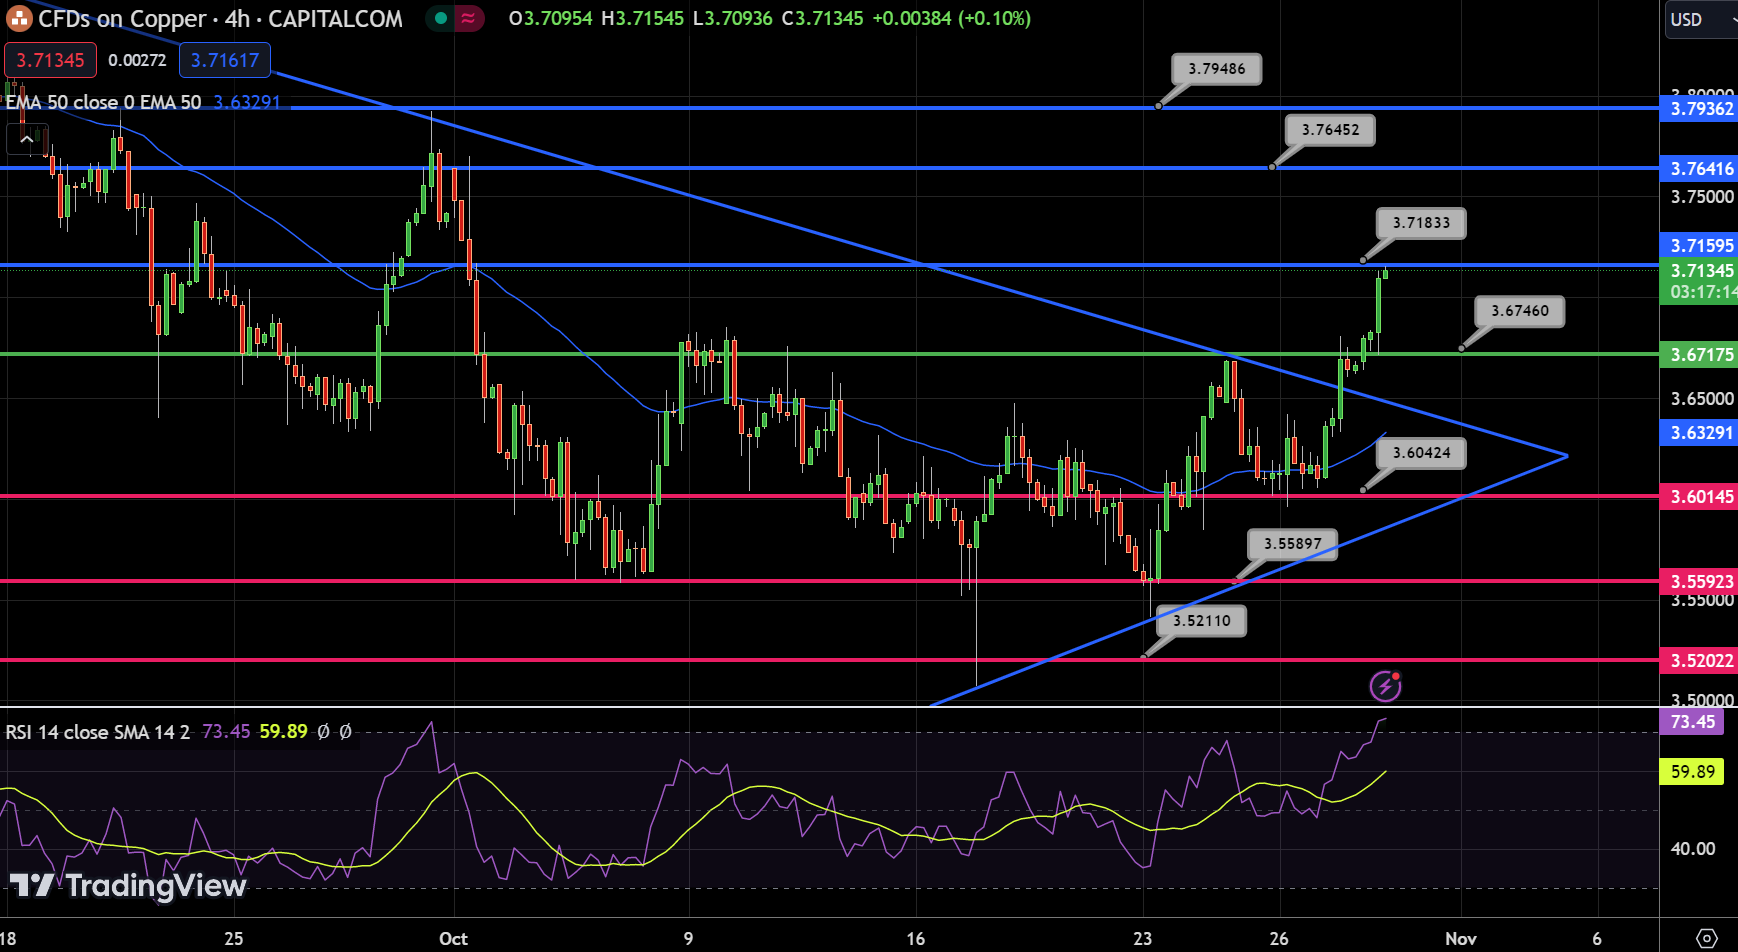The image size is (1738, 952).
Task: Open the purple lightning events icon
Action: pos(1385,686)
